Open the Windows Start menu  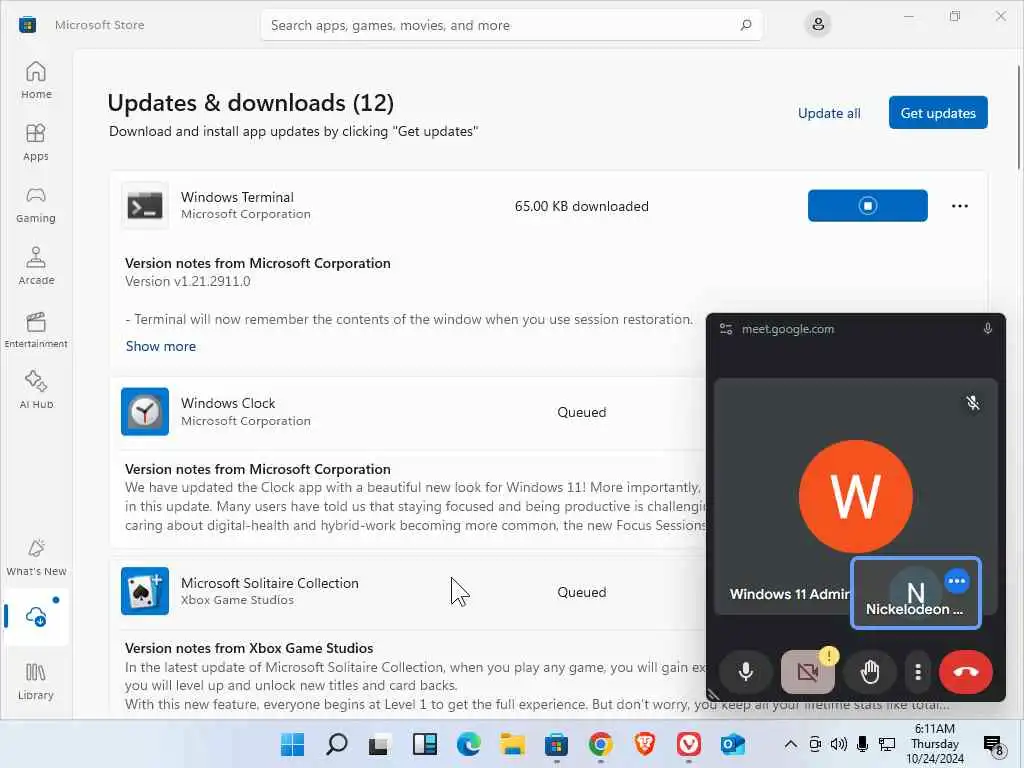click(292, 744)
